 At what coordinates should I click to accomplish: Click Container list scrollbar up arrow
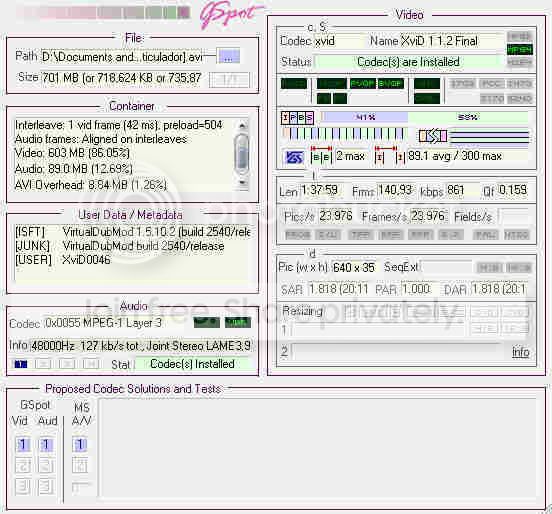[x=242, y=125]
